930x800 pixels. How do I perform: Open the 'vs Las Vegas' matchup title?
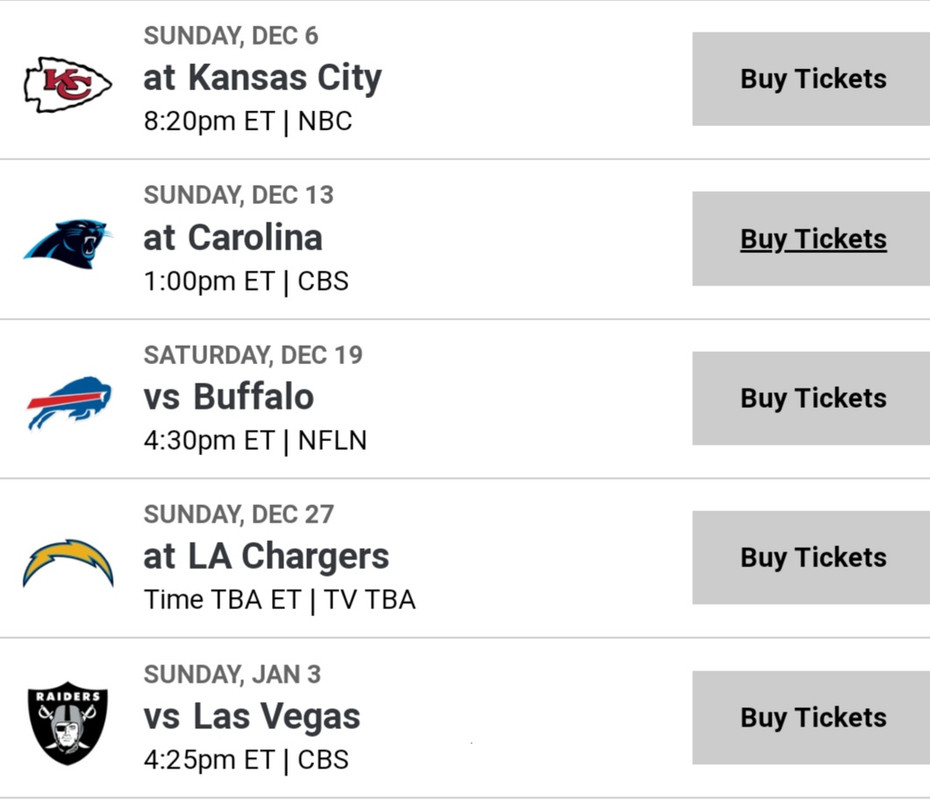coord(252,717)
